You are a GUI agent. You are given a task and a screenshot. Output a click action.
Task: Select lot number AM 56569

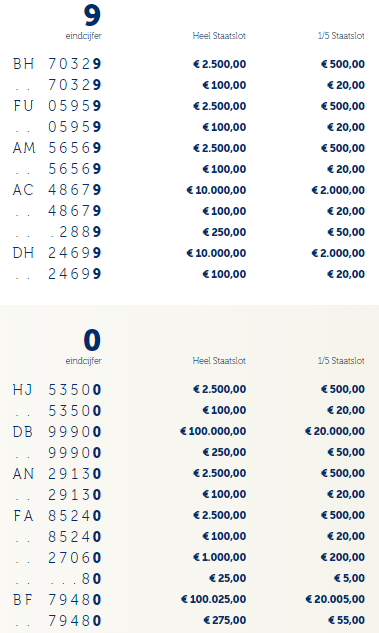pyautogui.click(x=57, y=148)
